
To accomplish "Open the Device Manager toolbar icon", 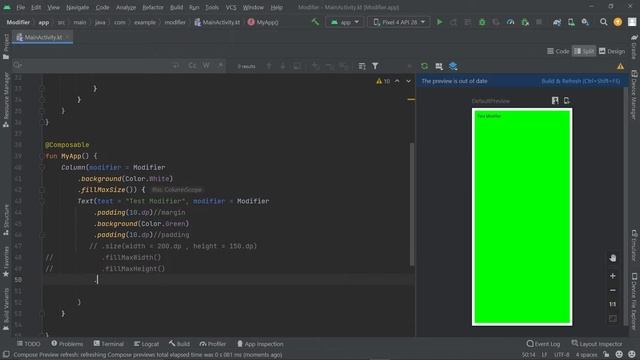I will click(x=571, y=22).
